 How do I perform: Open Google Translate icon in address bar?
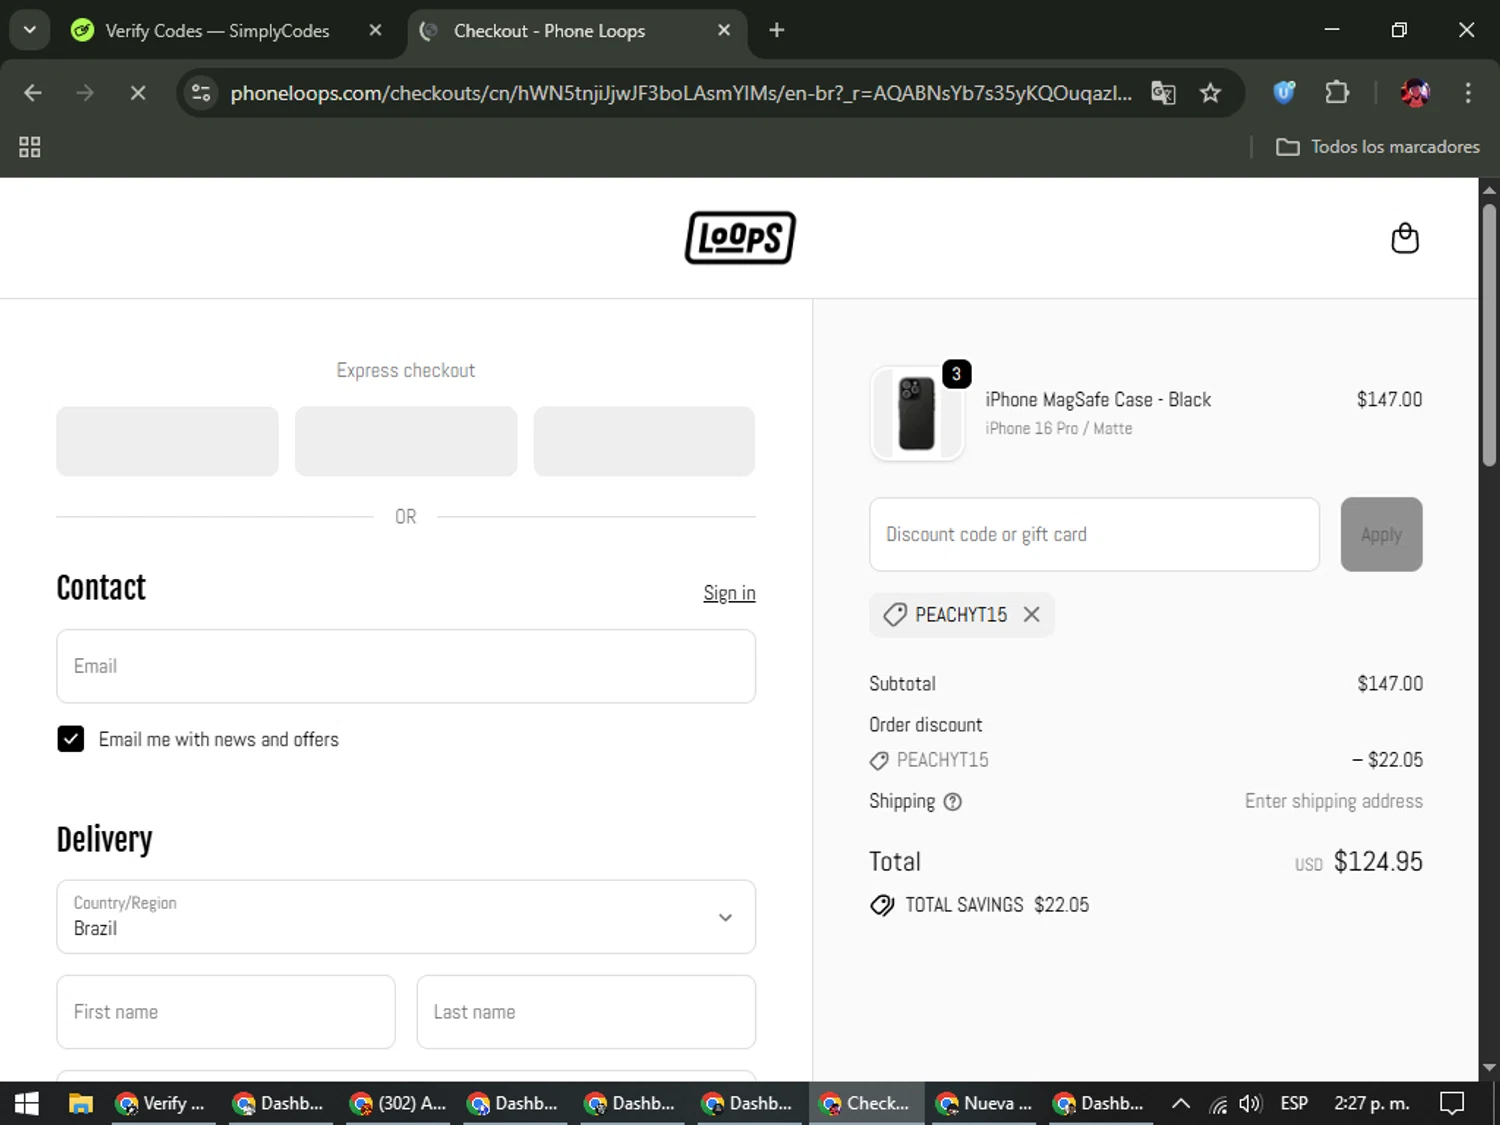1163,93
